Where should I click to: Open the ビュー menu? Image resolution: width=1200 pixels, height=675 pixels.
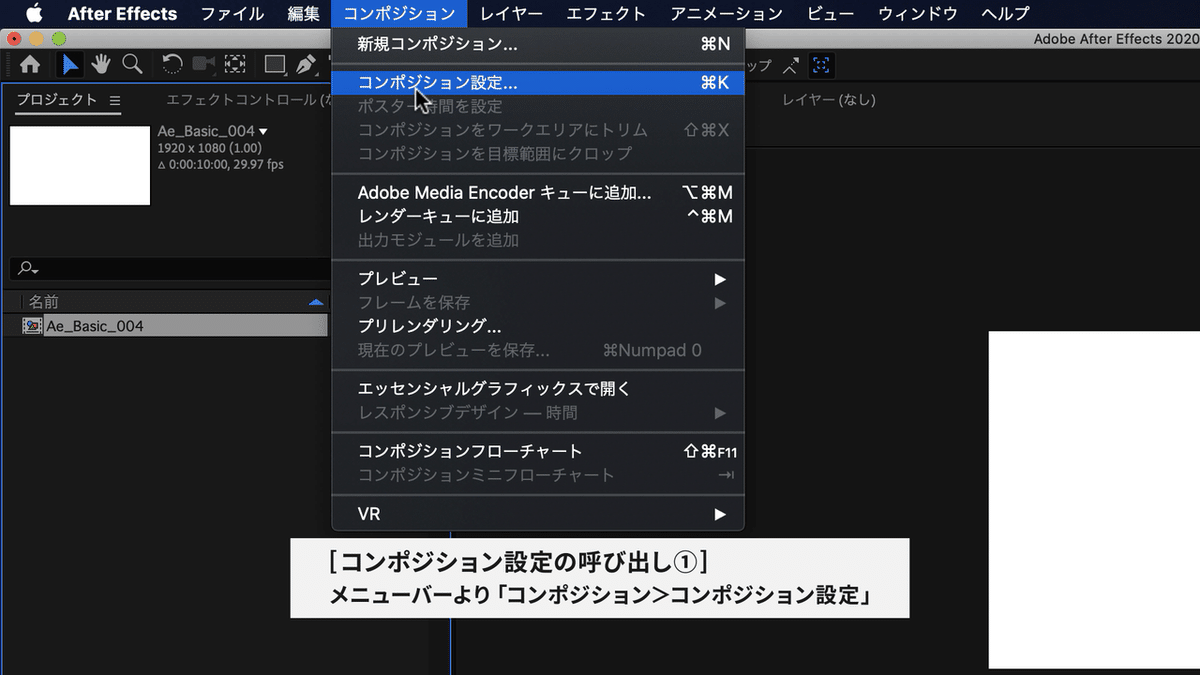(x=831, y=14)
